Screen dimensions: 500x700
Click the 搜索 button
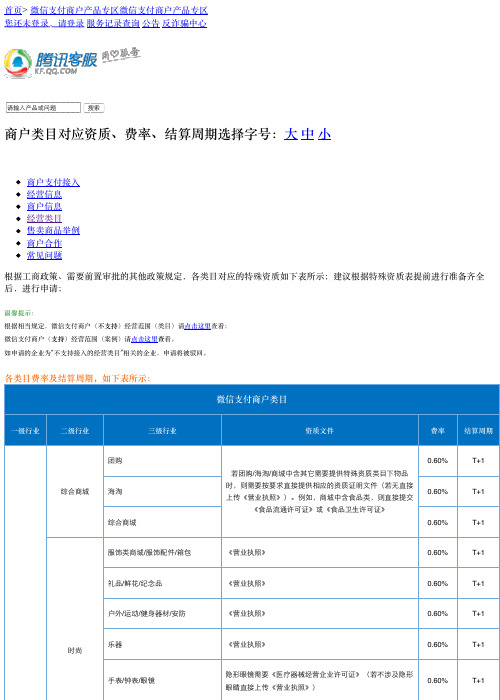[94, 108]
